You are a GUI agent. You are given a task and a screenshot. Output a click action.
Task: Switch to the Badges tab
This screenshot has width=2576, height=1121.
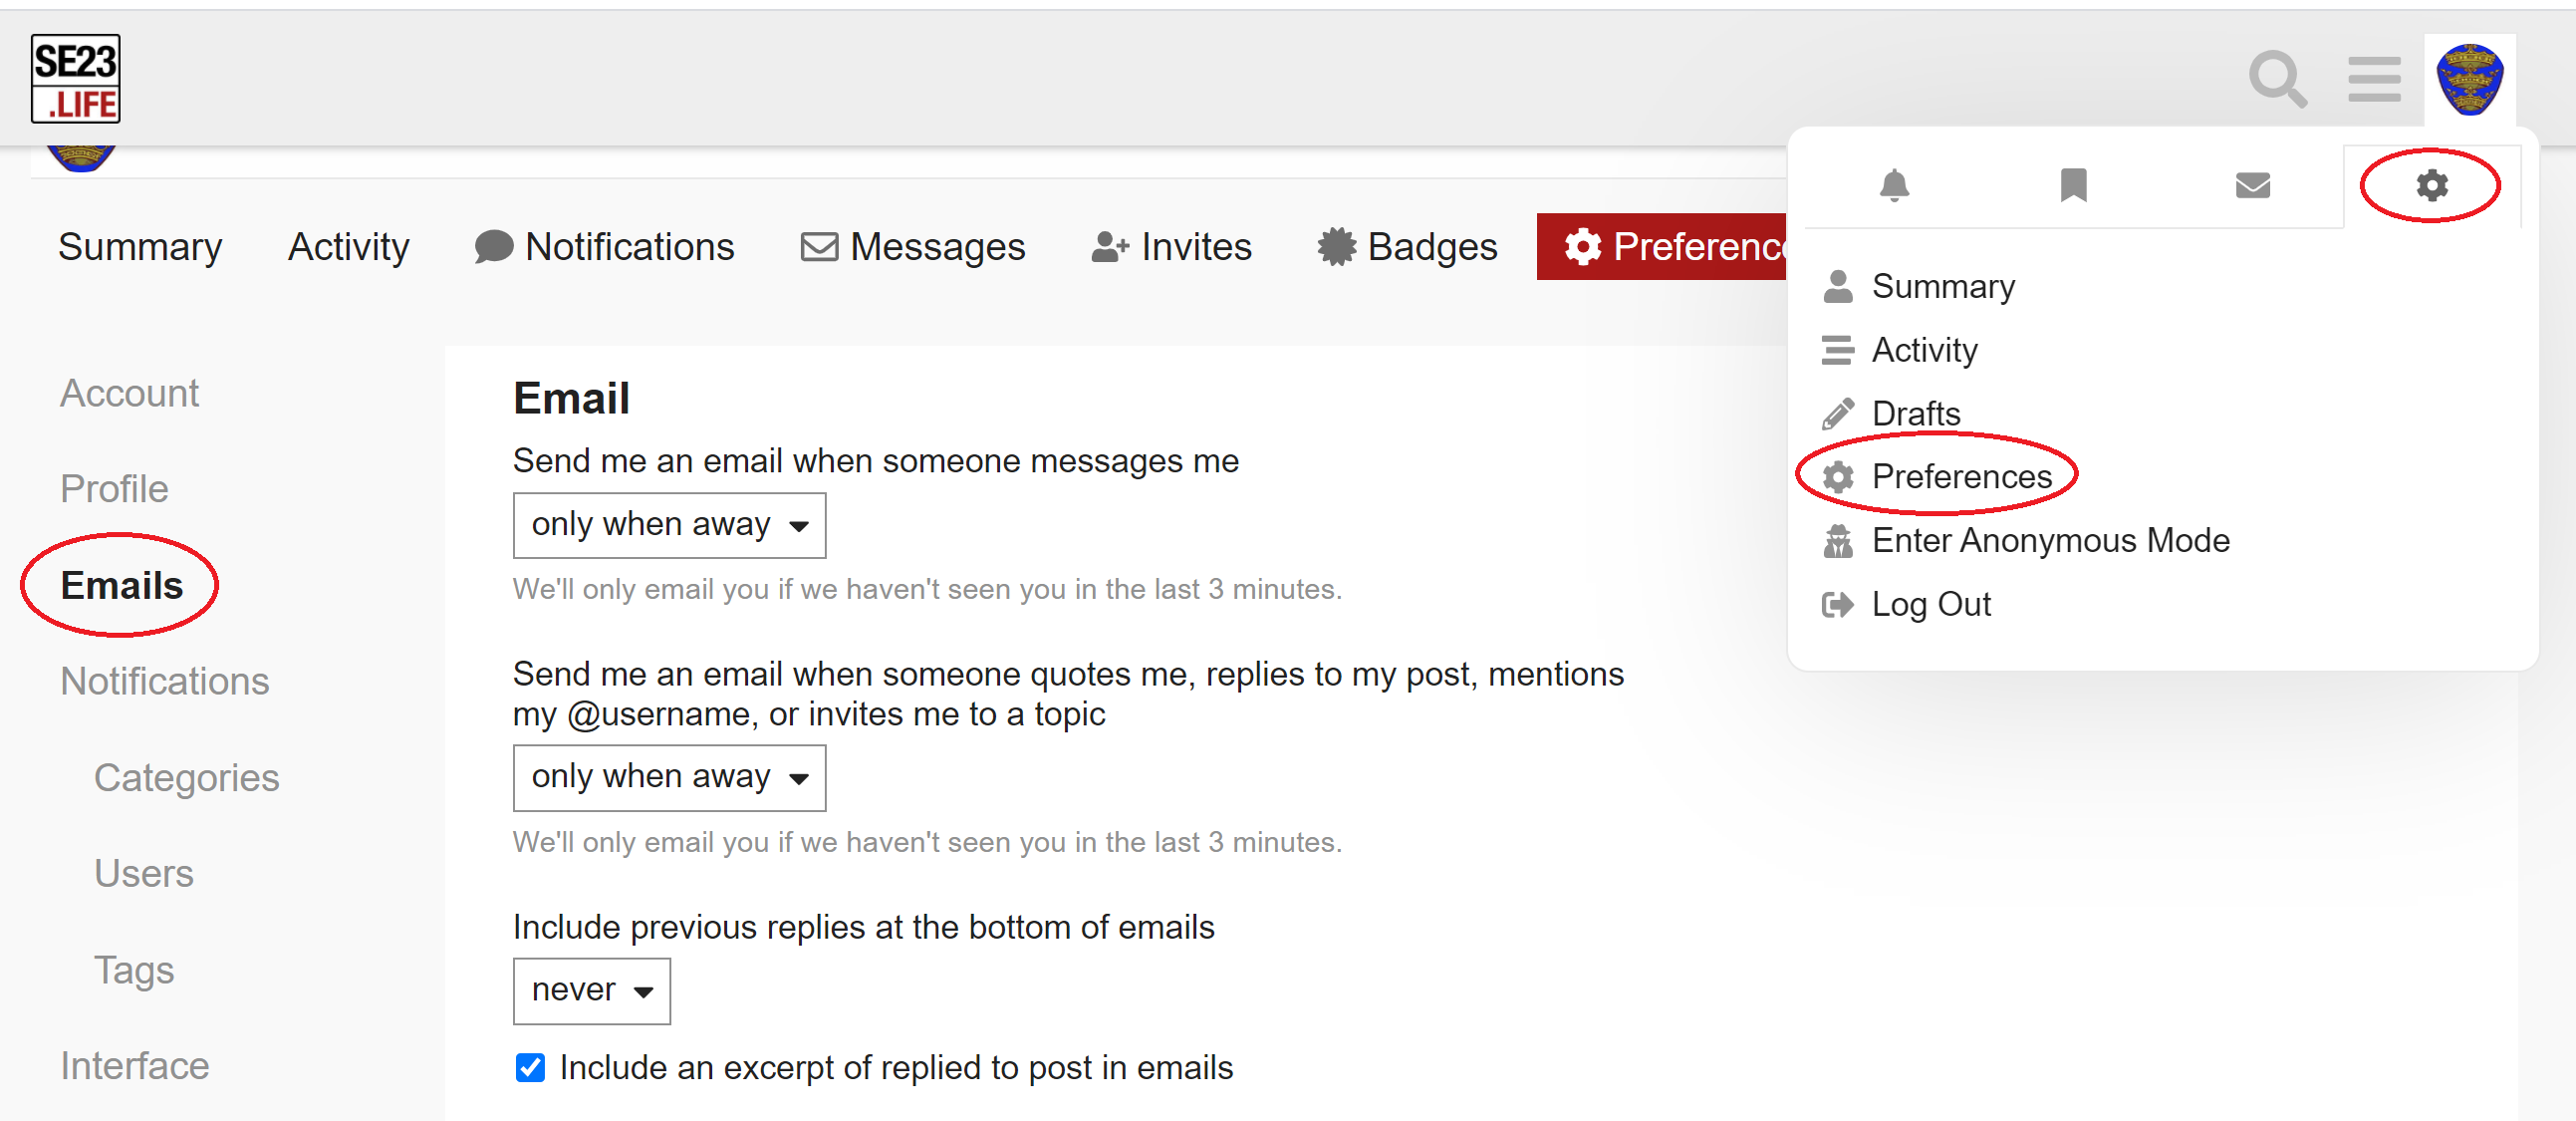click(x=1407, y=247)
